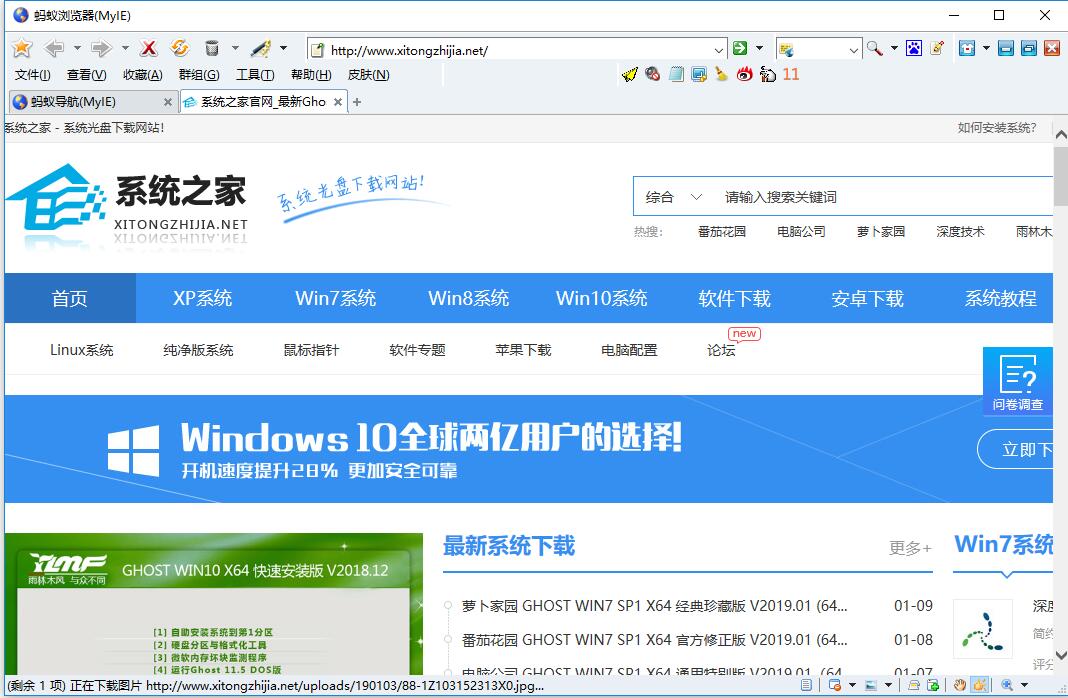
Task: Open the questionnaire survey floating widget
Action: (x=1018, y=381)
